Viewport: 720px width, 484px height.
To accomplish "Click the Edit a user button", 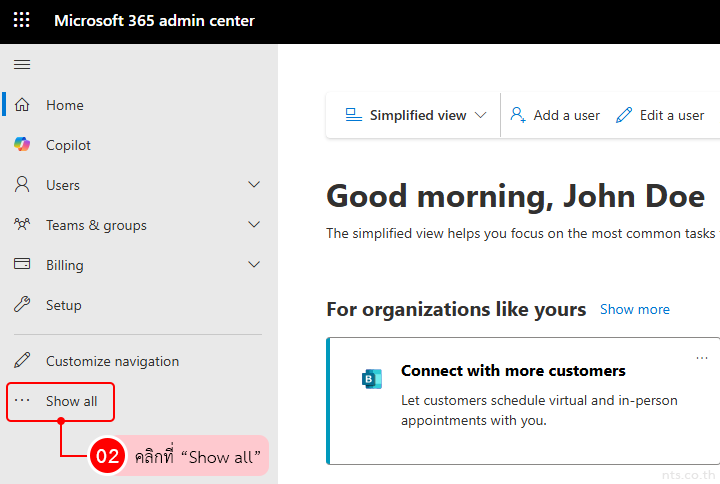I will coord(660,115).
